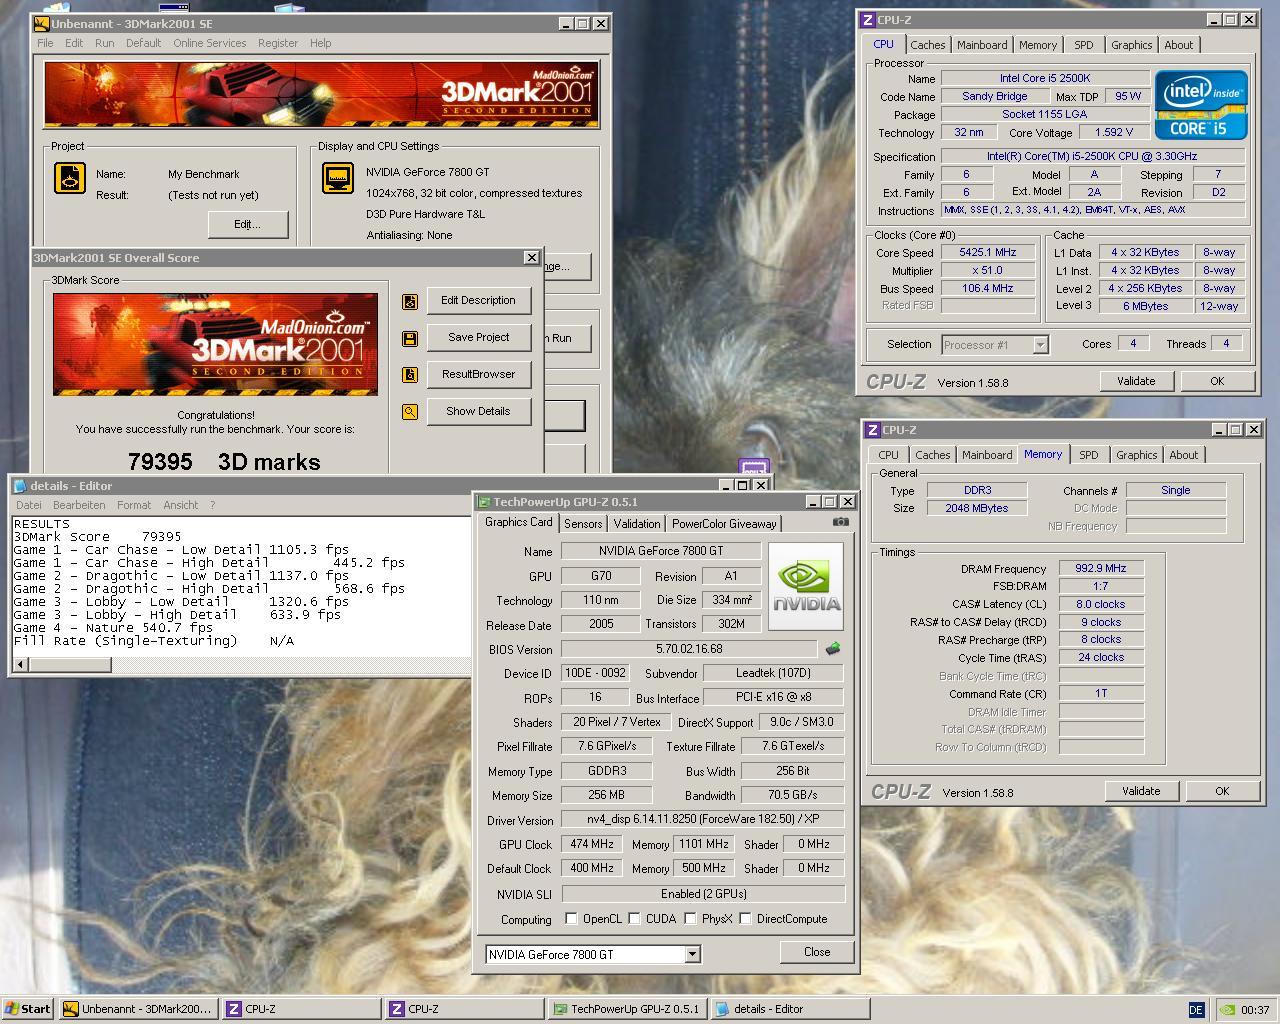The height and width of the screenshot is (1024, 1280).
Task: Close the Overall Score dialog
Action: [531, 258]
